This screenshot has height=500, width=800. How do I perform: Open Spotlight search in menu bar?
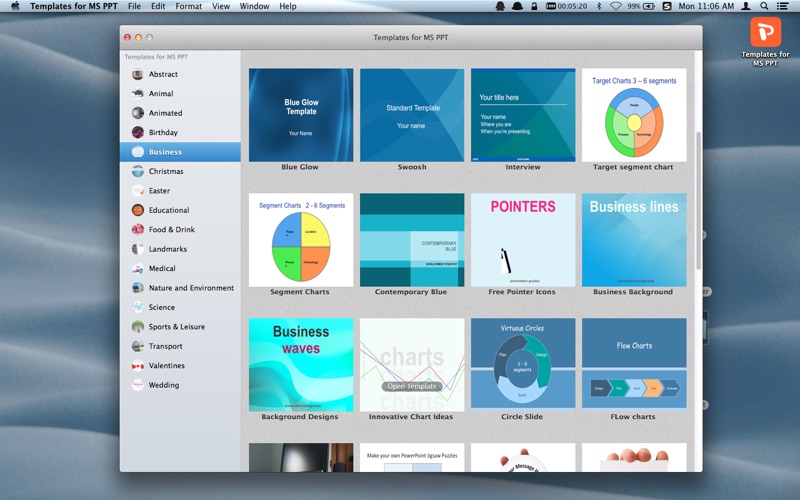coord(764,6)
